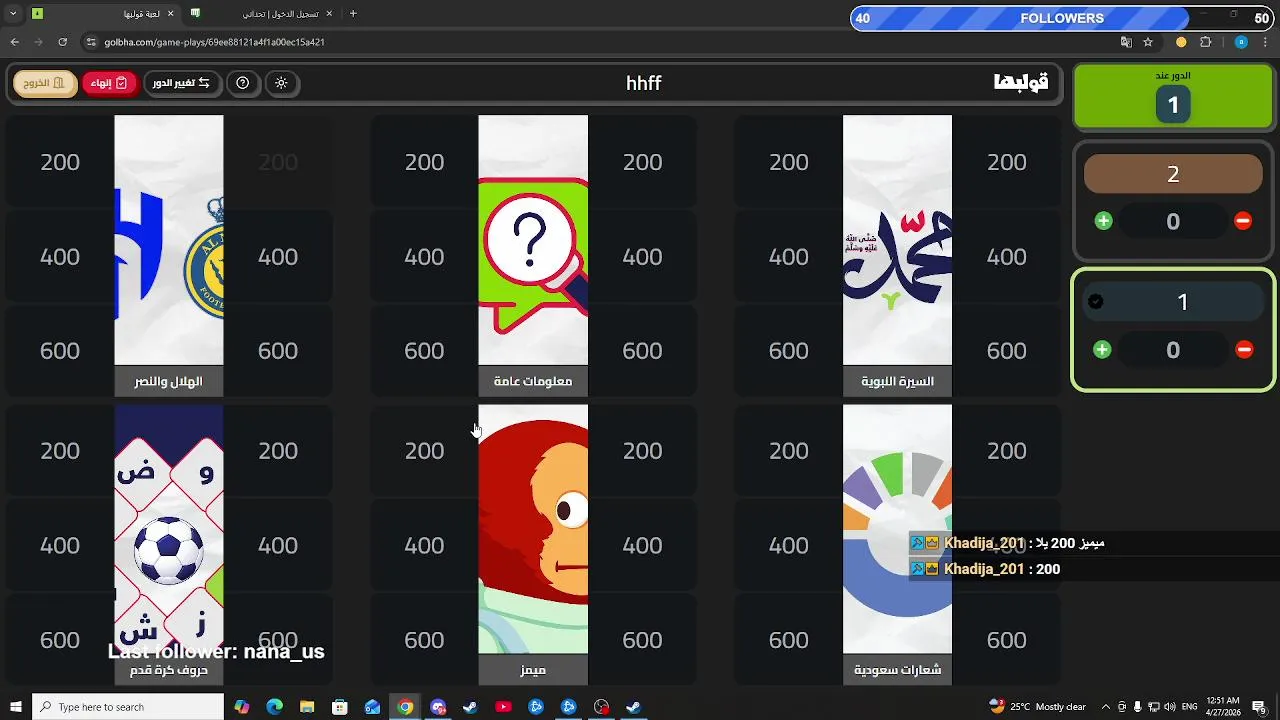Bookmark this page with the star icon
The width and height of the screenshot is (1280, 720).
coord(1148,42)
